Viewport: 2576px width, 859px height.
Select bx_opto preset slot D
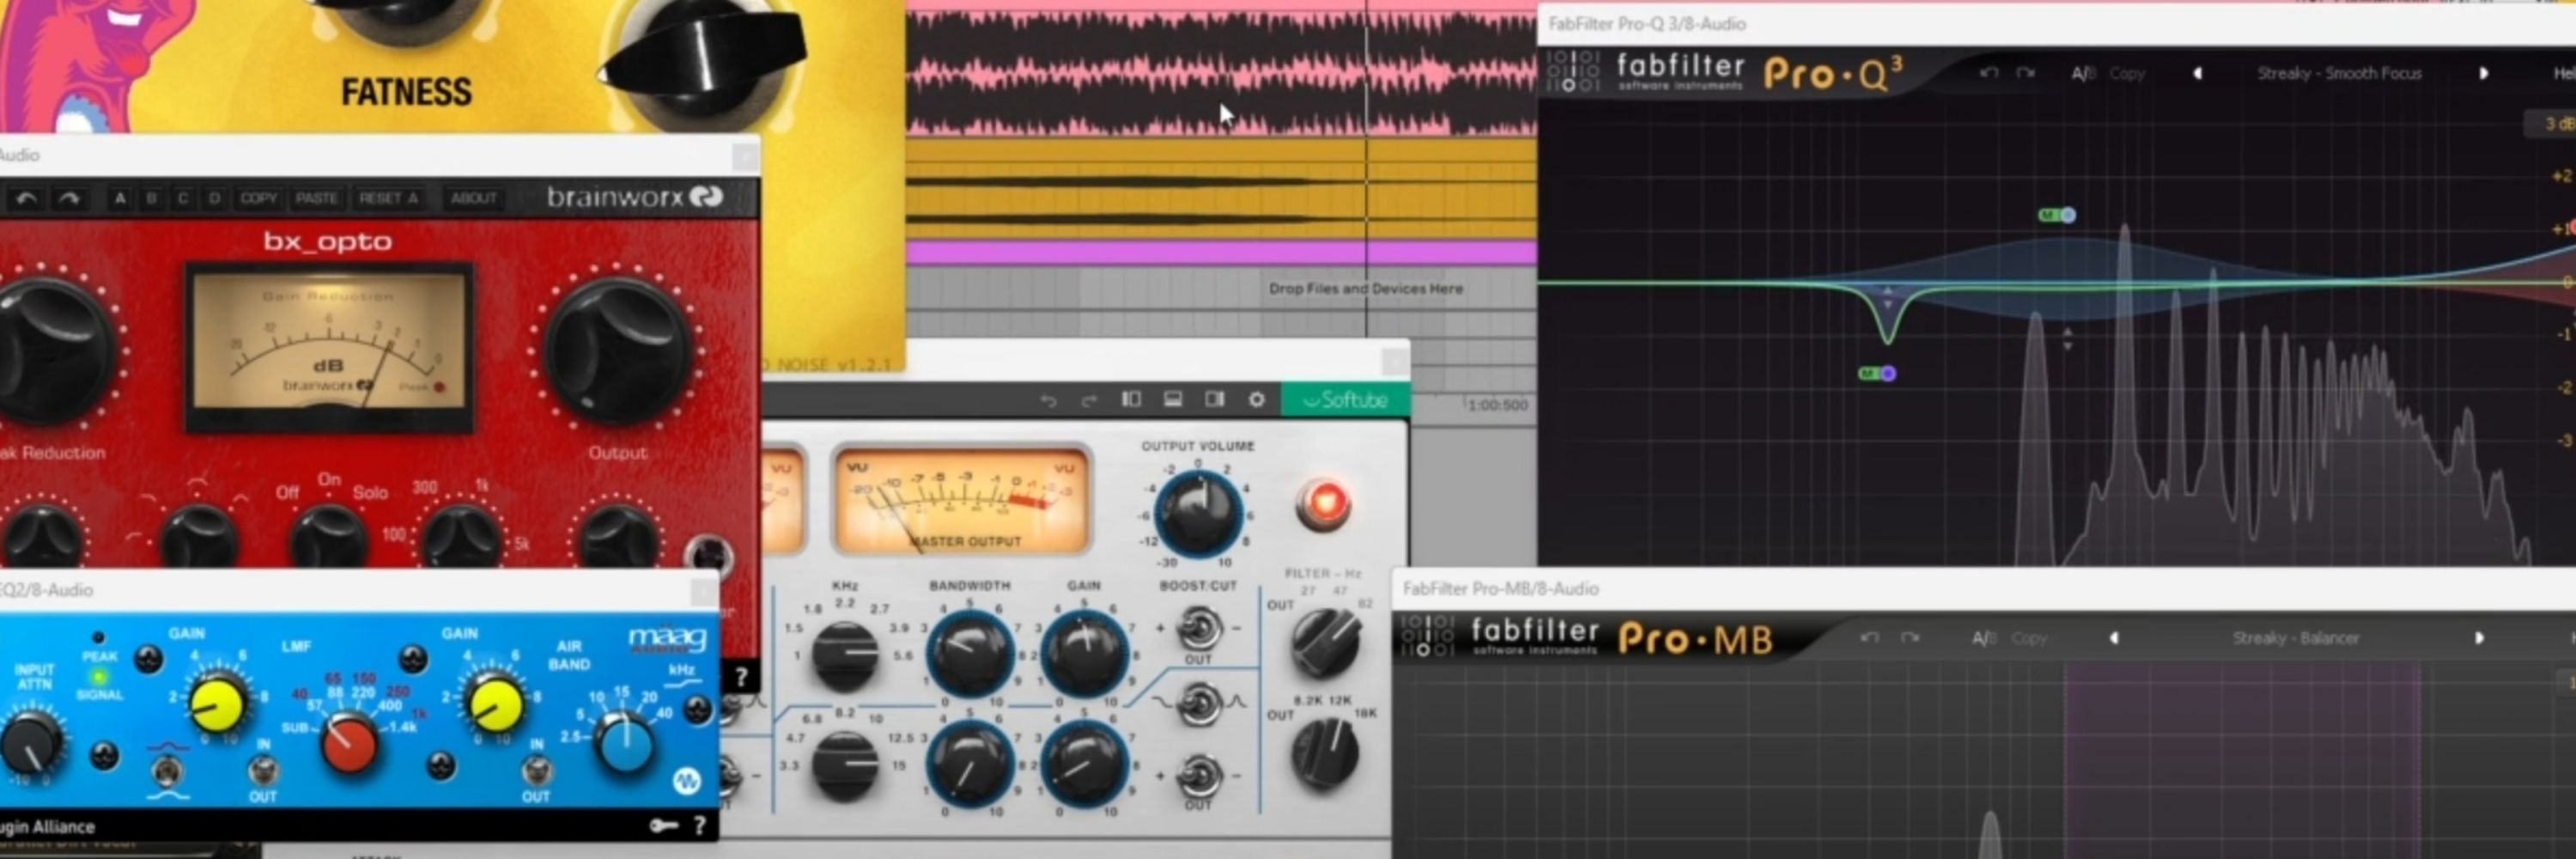214,198
